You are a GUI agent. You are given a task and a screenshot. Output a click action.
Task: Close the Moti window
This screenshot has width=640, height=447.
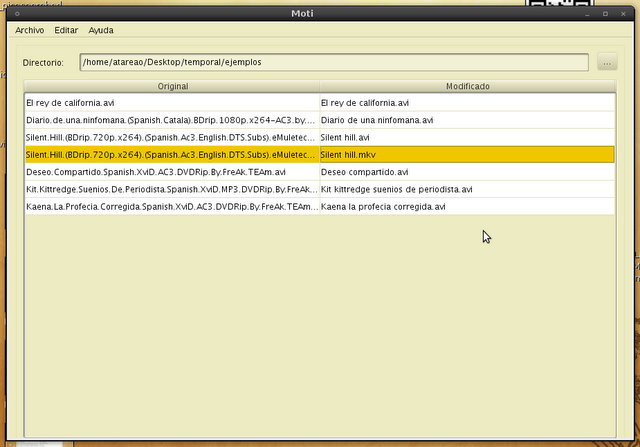[623, 14]
